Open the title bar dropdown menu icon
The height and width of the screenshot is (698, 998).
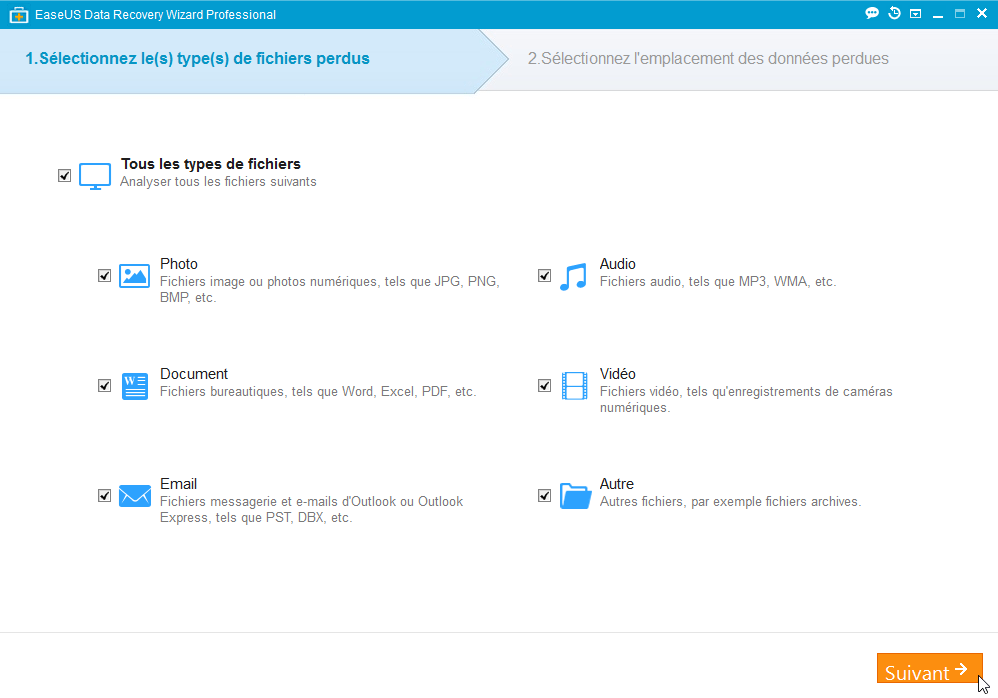[915, 14]
